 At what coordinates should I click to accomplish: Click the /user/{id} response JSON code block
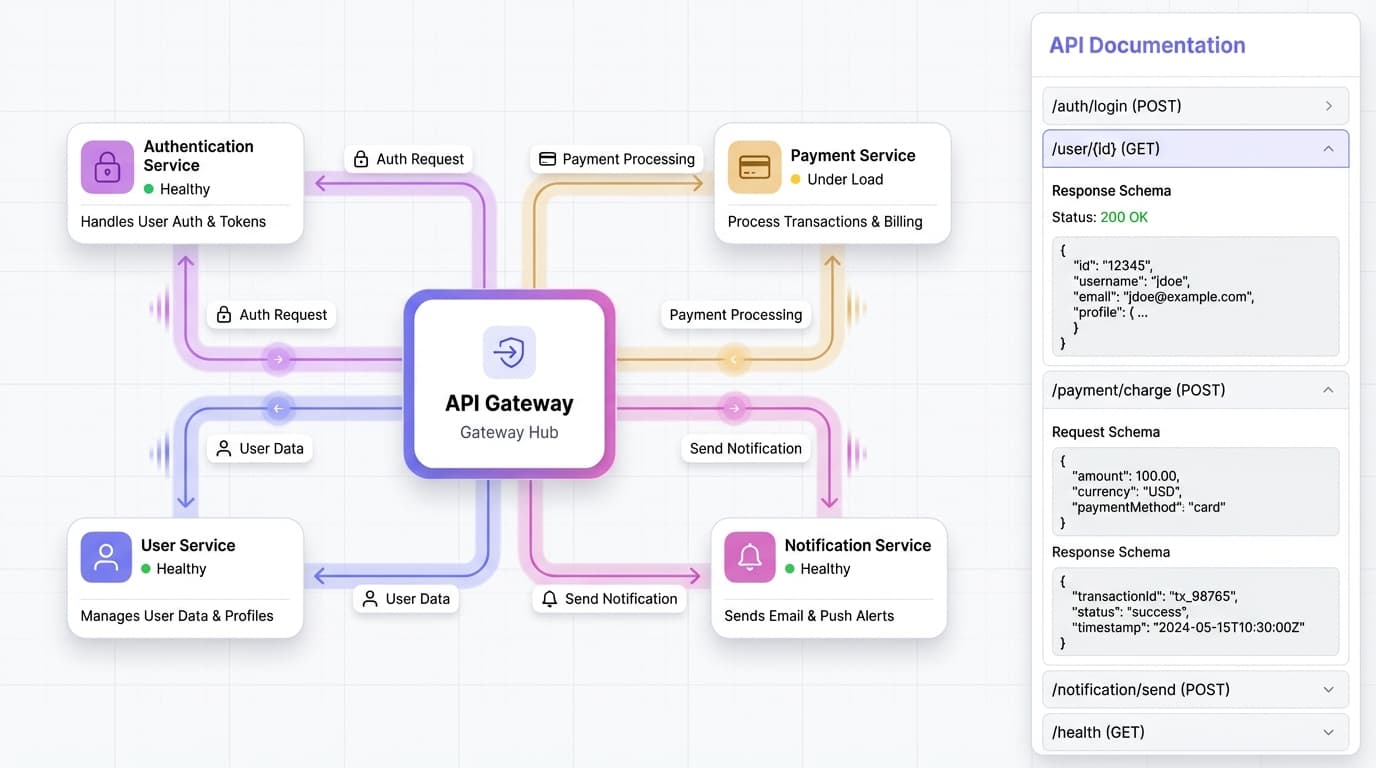click(x=1195, y=296)
